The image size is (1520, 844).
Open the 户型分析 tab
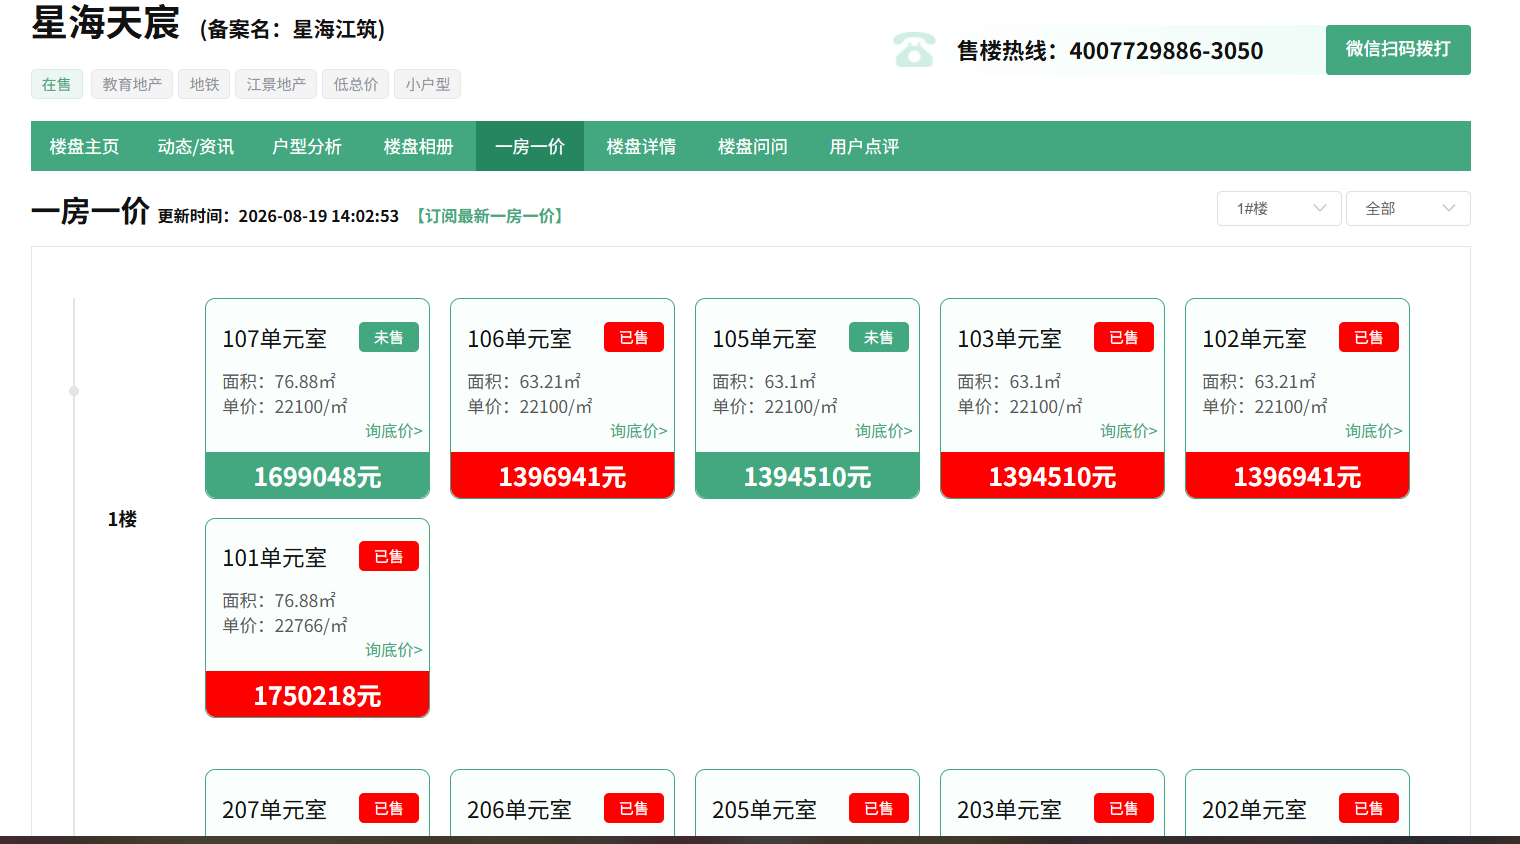(307, 146)
